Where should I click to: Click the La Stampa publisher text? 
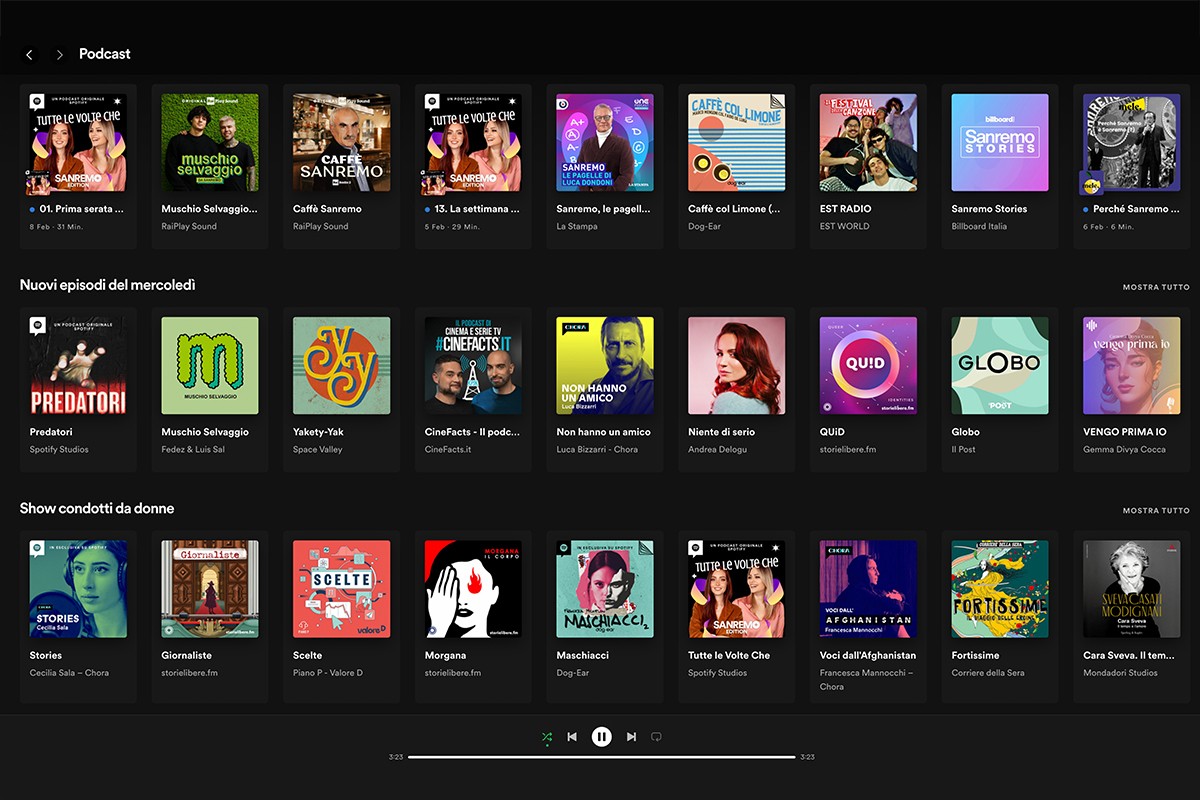[x=577, y=227]
